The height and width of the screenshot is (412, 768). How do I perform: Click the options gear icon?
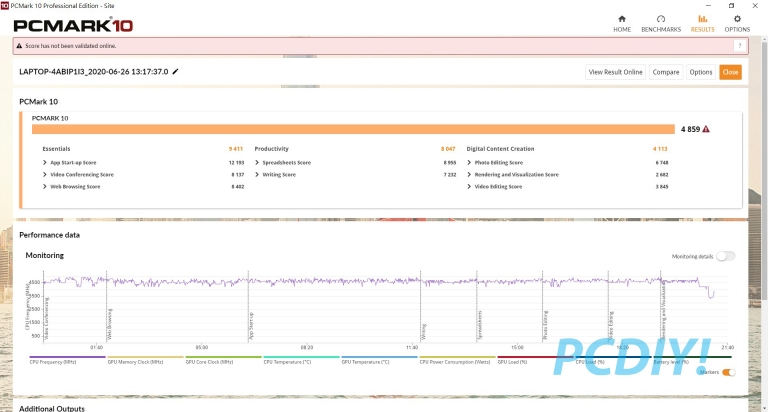737,19
